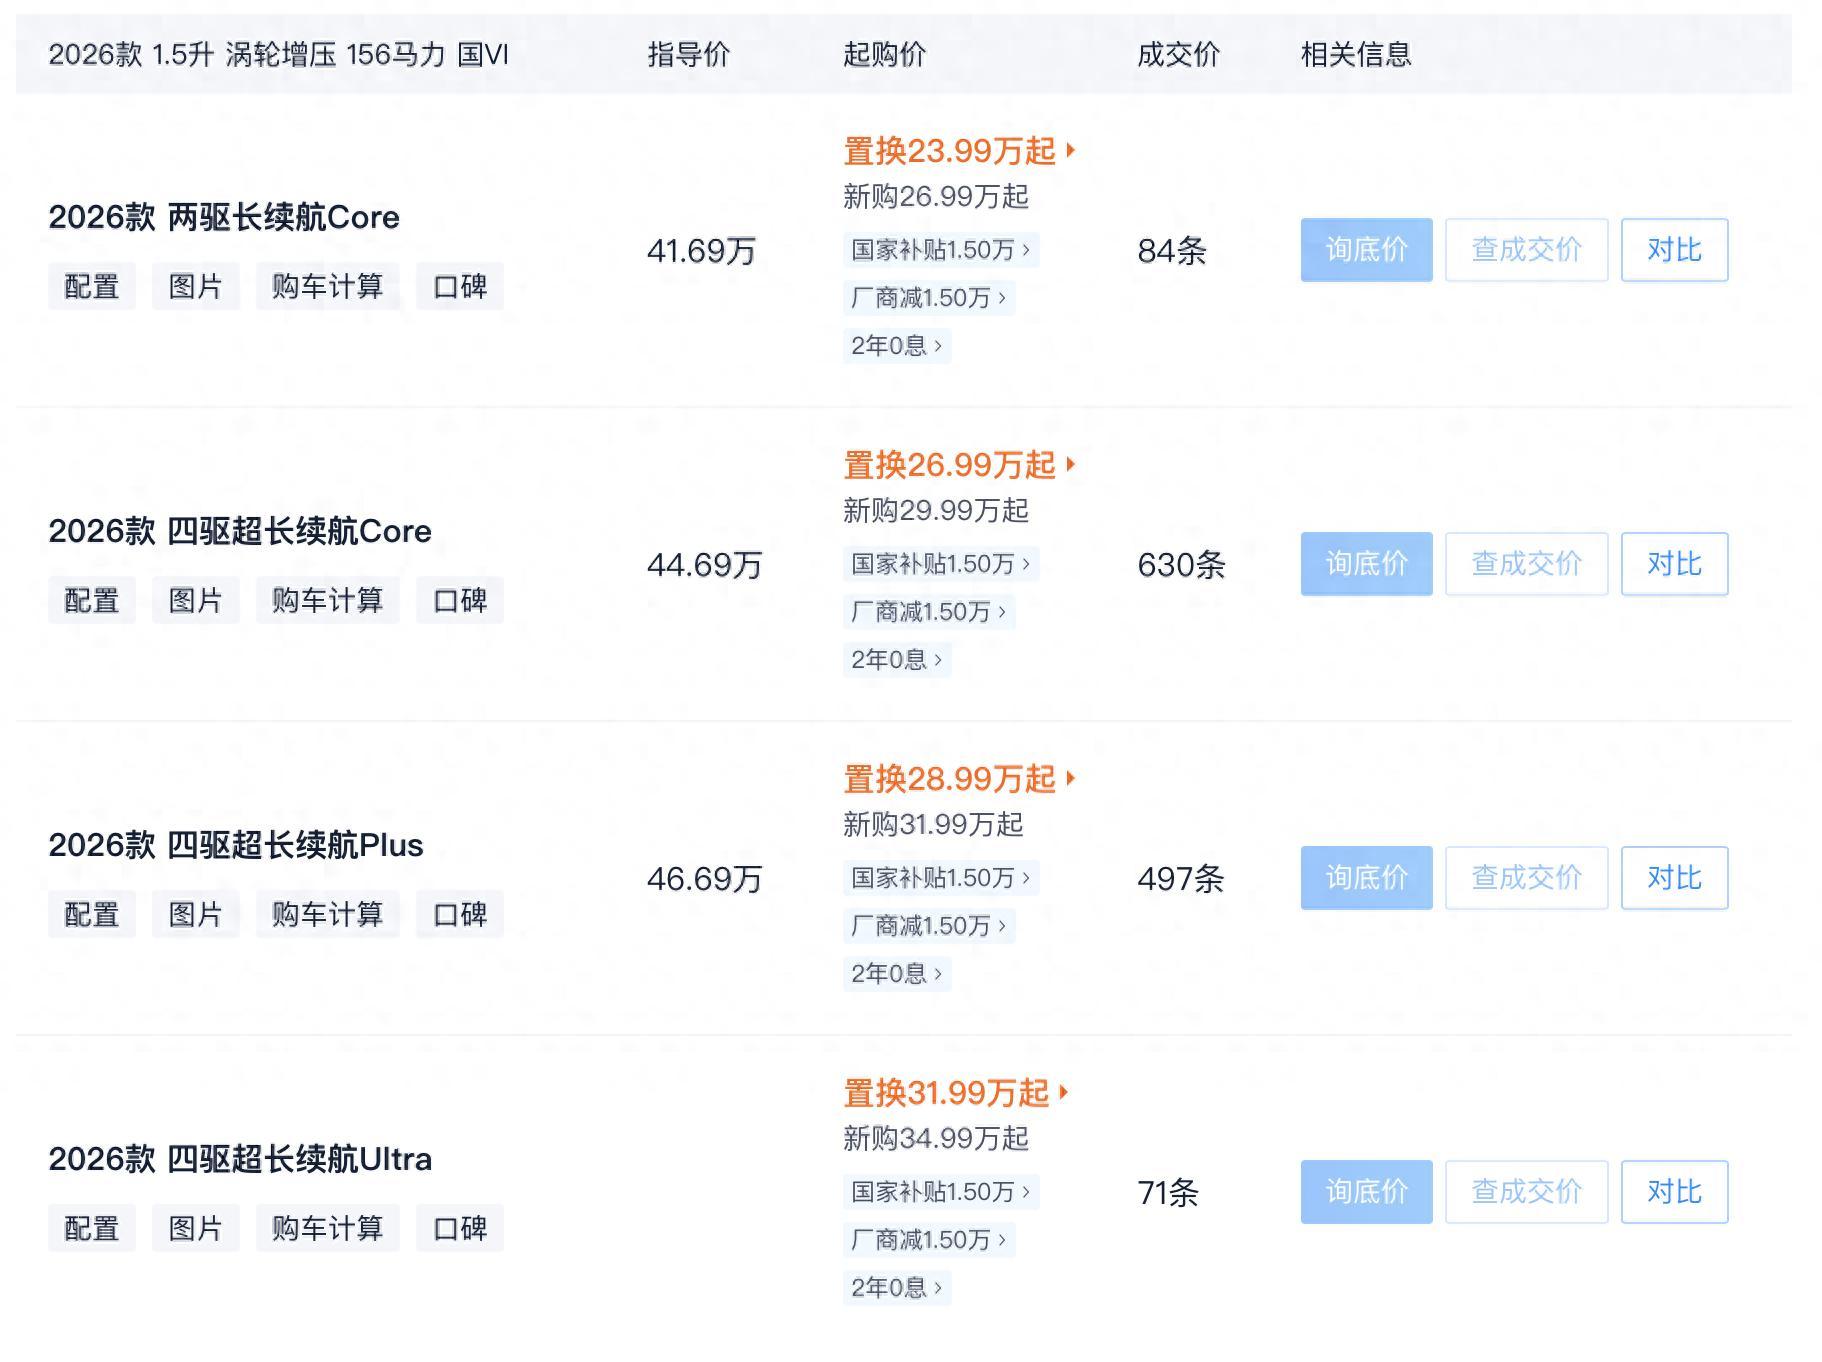Click 询底价 for 四驱超长续航Plus

[x=1365, y=878]
